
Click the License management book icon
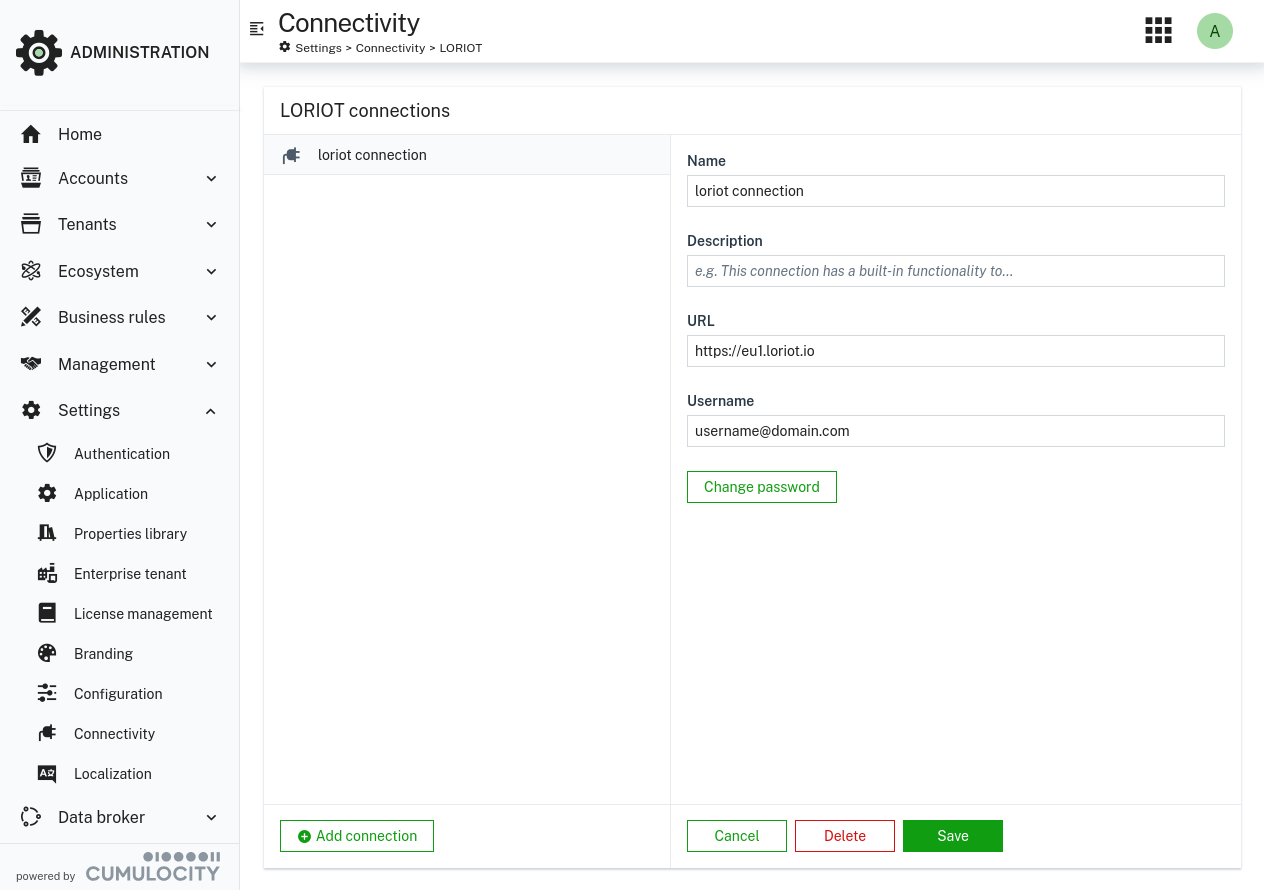pyautogui.click(x=47, y=613)
